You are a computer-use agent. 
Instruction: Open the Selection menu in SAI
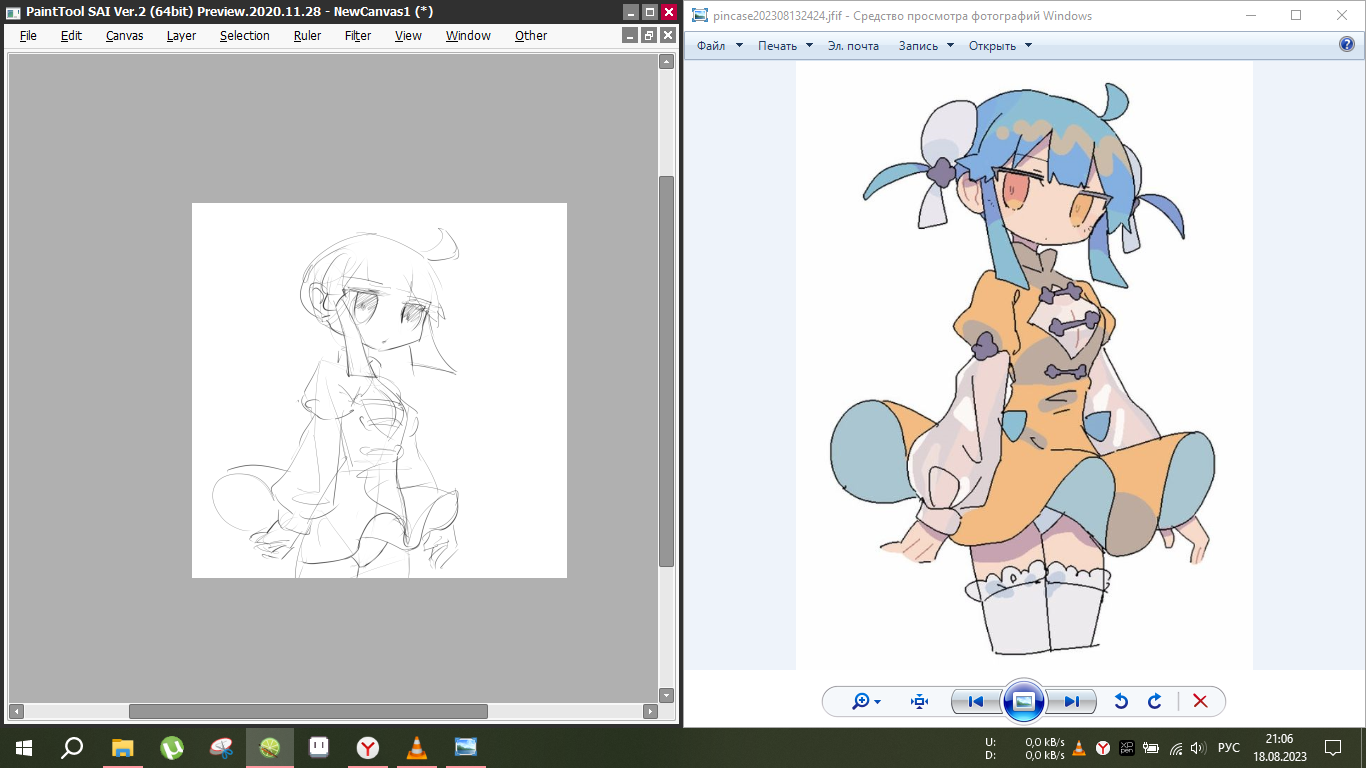coord(245,35)
